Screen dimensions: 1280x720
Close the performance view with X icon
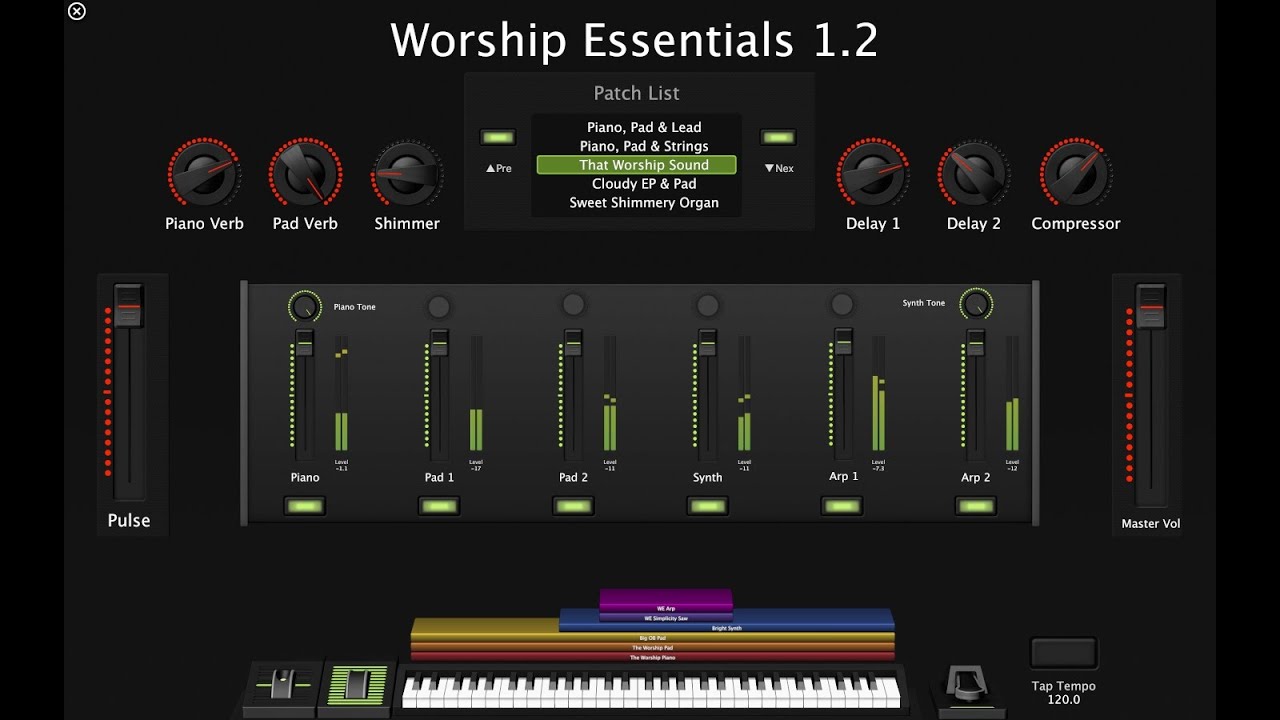point(76,11)
